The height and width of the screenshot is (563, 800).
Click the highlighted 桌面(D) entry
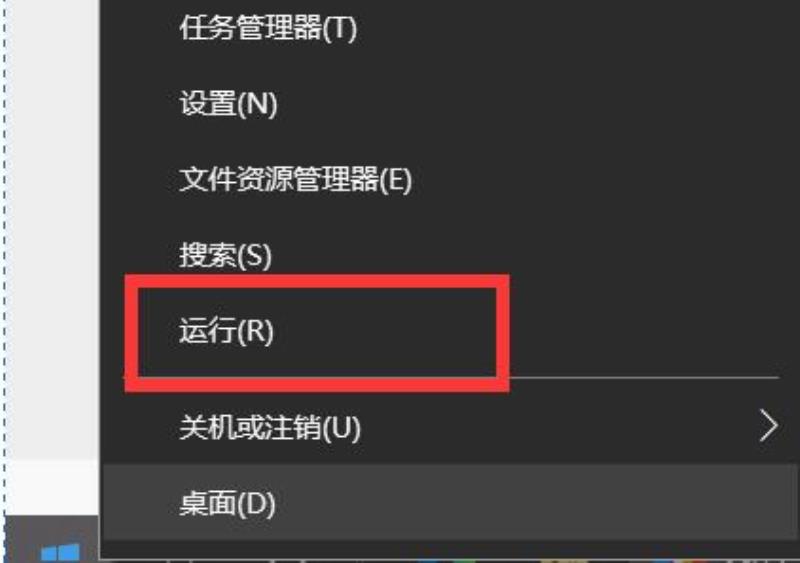click(449, 502)
